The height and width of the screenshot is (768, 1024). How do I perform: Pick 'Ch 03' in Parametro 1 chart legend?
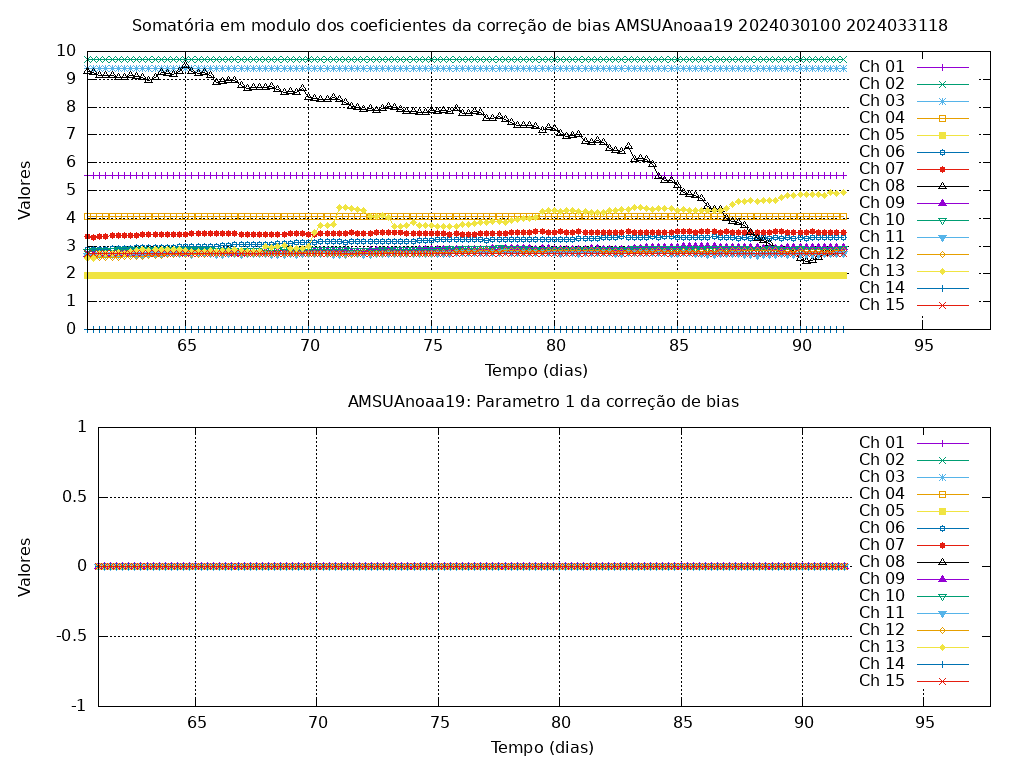click(882, 477)
